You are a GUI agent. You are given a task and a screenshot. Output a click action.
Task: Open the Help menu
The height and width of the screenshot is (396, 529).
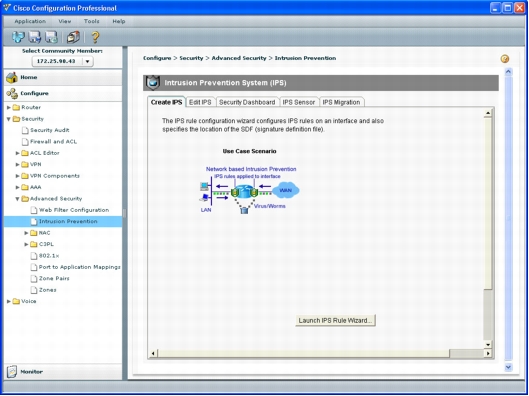tap(119, 21)
